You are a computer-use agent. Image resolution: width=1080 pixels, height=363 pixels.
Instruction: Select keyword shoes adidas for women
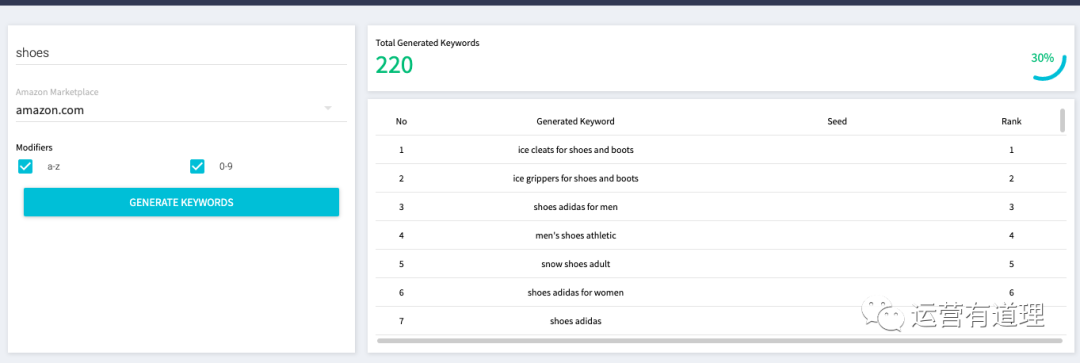point(576,293)
